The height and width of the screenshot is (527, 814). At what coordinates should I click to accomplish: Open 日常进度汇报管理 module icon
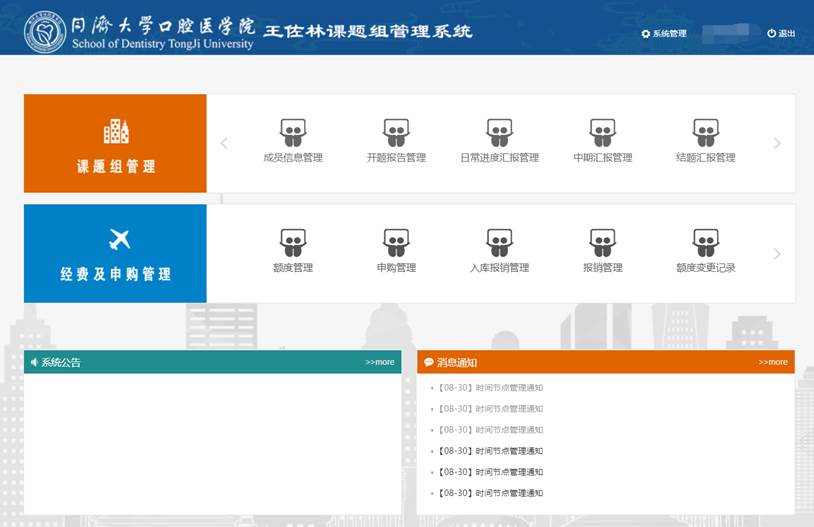(x=499, y=133)
